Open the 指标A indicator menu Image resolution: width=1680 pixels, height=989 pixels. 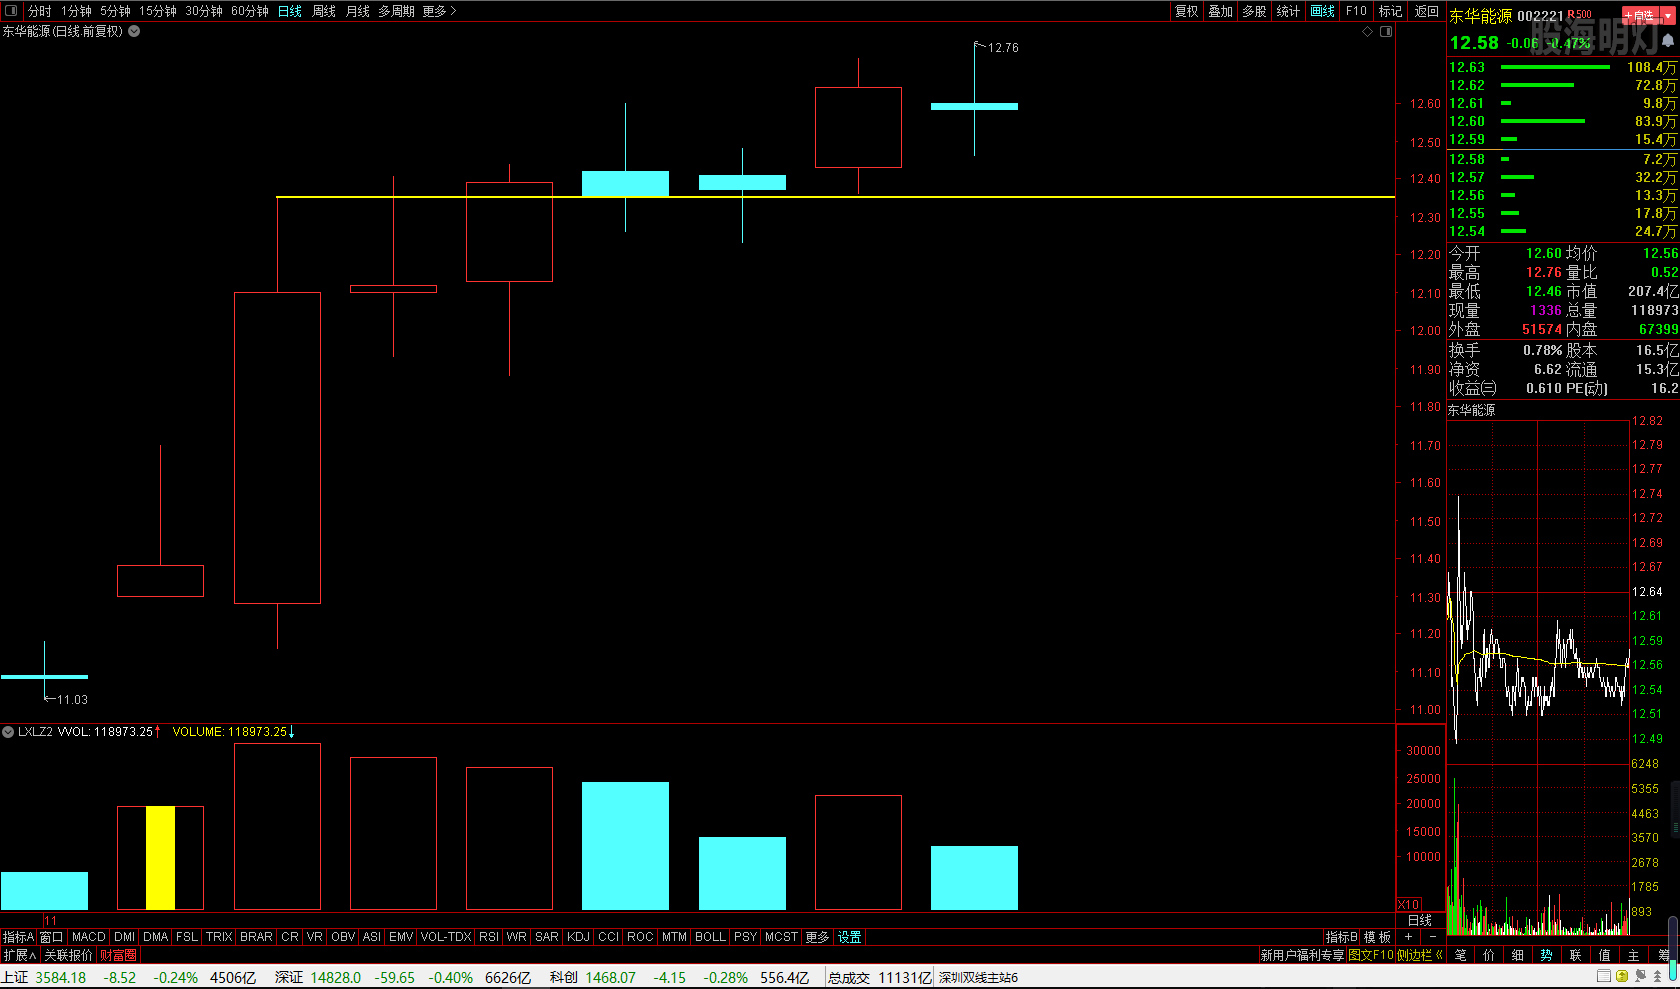pyautogui.click(x=18, y=937)
